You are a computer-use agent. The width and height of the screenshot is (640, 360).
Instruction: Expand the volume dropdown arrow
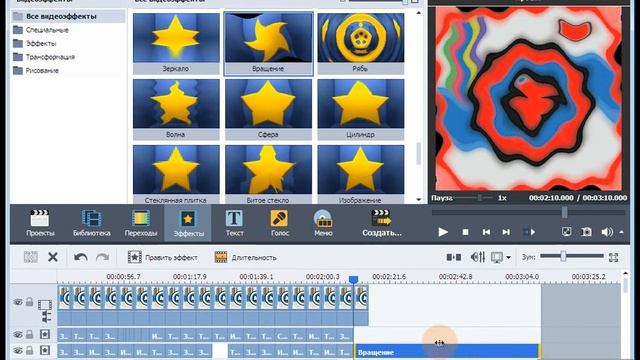tap(622, 232)
